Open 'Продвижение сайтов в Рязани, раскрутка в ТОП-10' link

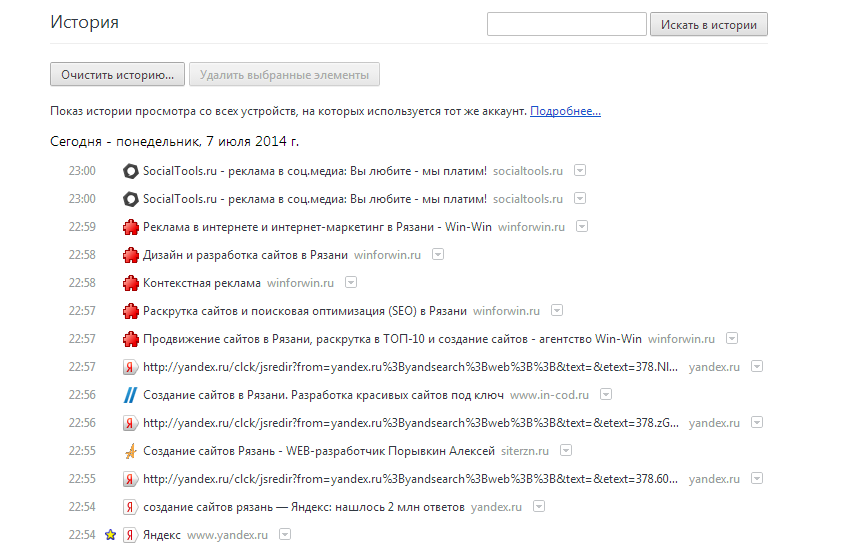tap(392, 339)
